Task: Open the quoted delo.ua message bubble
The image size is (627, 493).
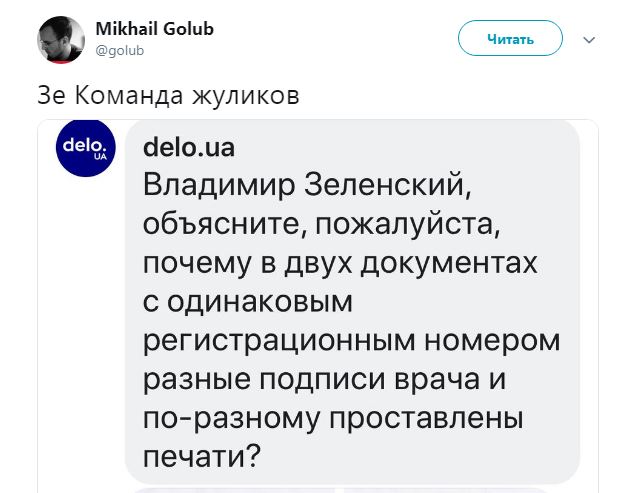Action: coord(352,301)
